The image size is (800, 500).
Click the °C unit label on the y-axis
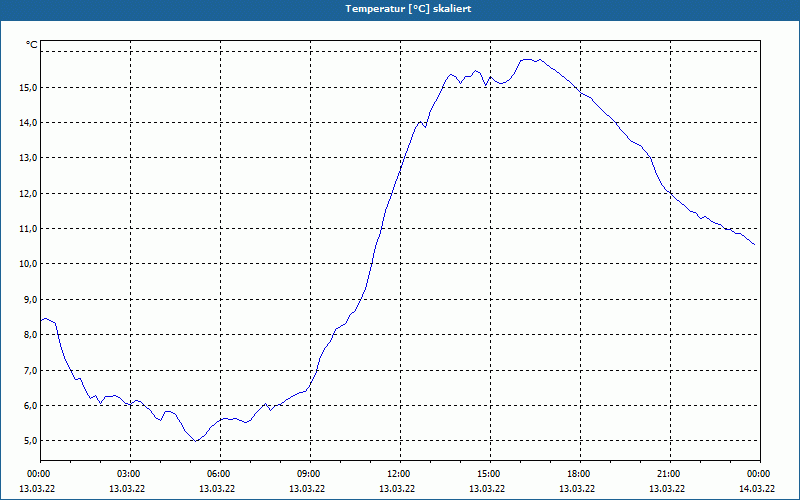[x=32, y=45]
